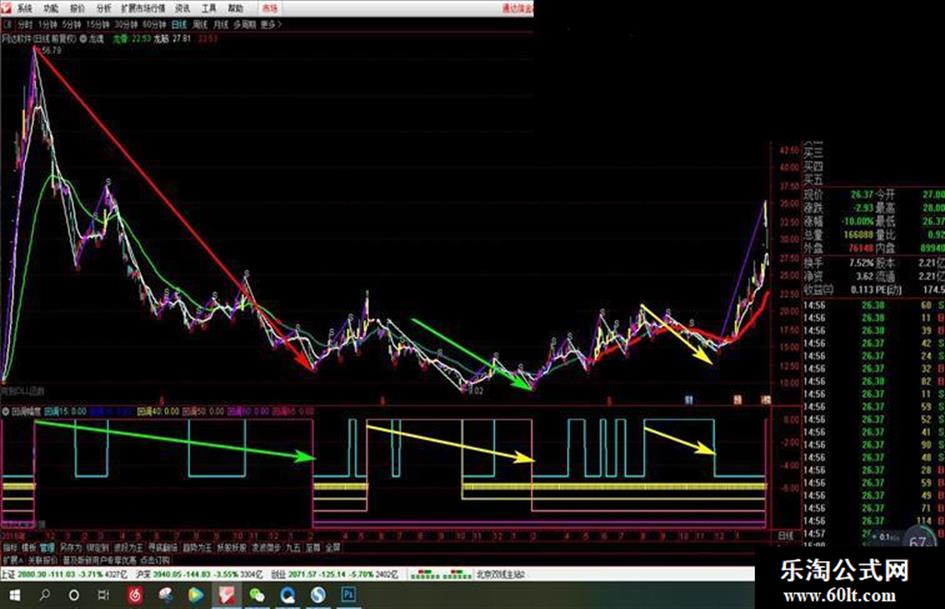
Task: Open Task View on the taskbar
Action: 104,595
